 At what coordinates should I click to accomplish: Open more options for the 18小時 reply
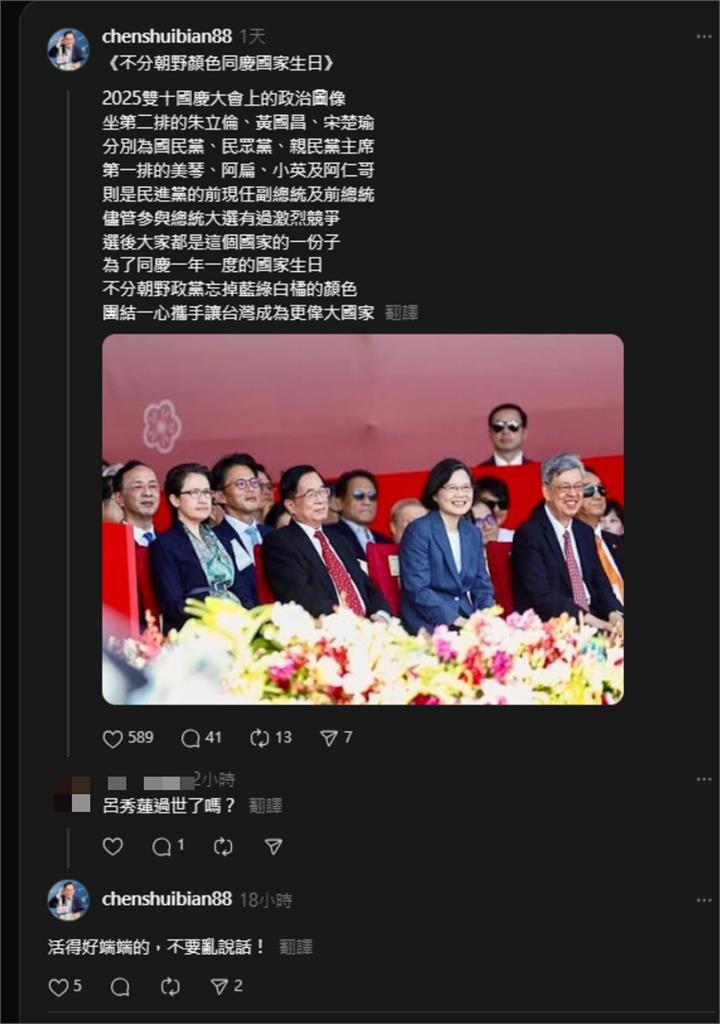click(704, 900)
